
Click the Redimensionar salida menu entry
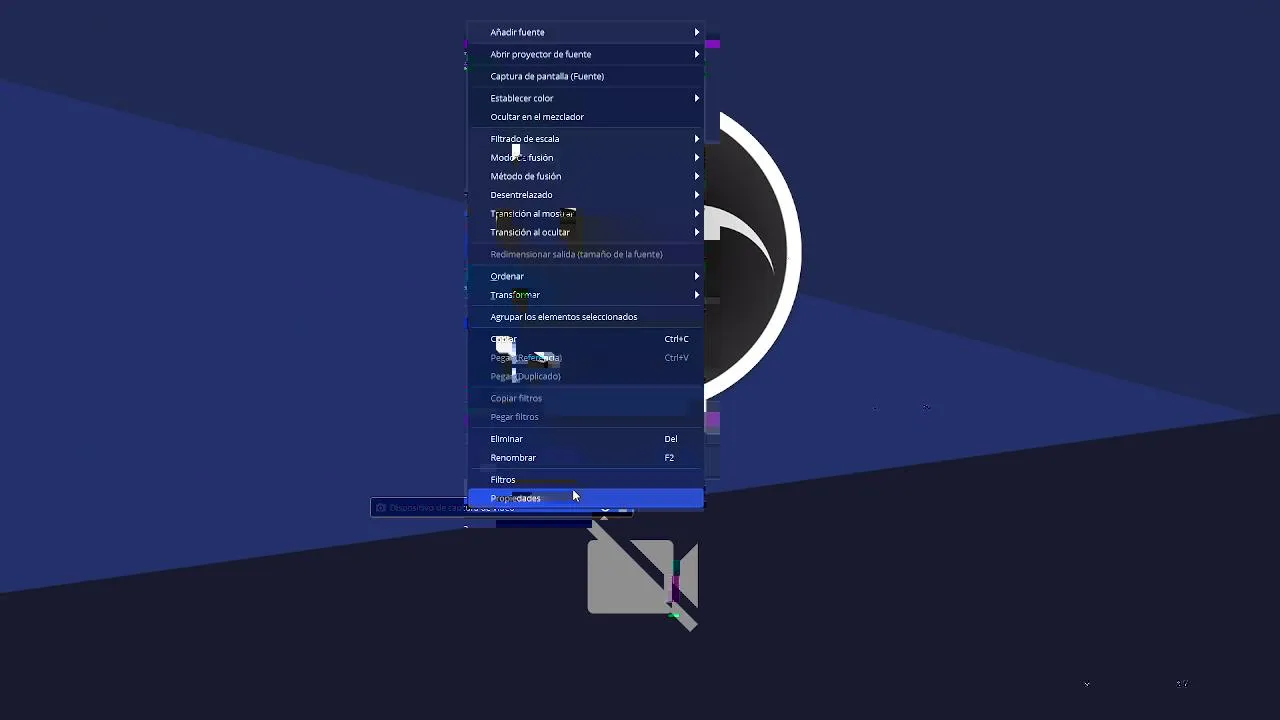point(586,254)
